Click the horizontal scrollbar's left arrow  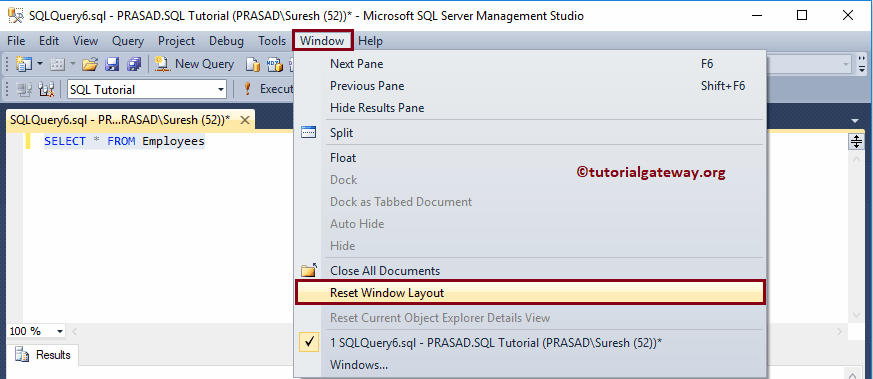[74, 332]
